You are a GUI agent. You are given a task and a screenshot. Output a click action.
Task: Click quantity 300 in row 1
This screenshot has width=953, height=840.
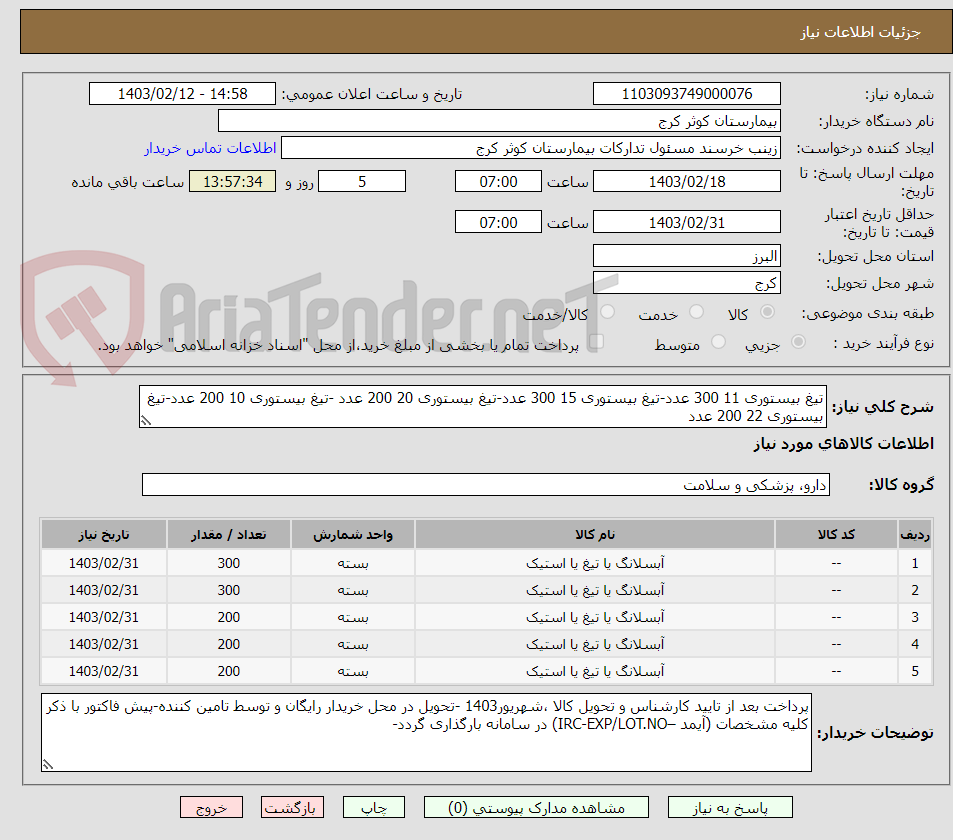pos(229,563)
